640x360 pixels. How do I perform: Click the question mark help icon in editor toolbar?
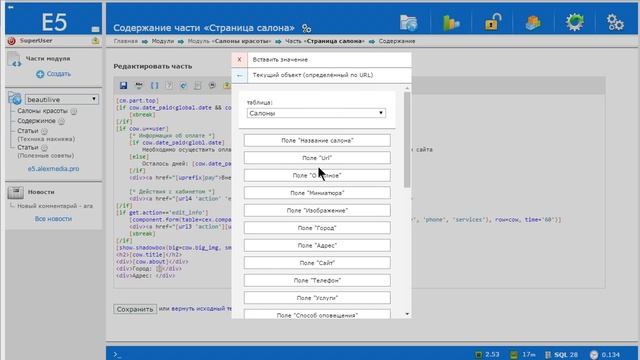coord(169,85)
